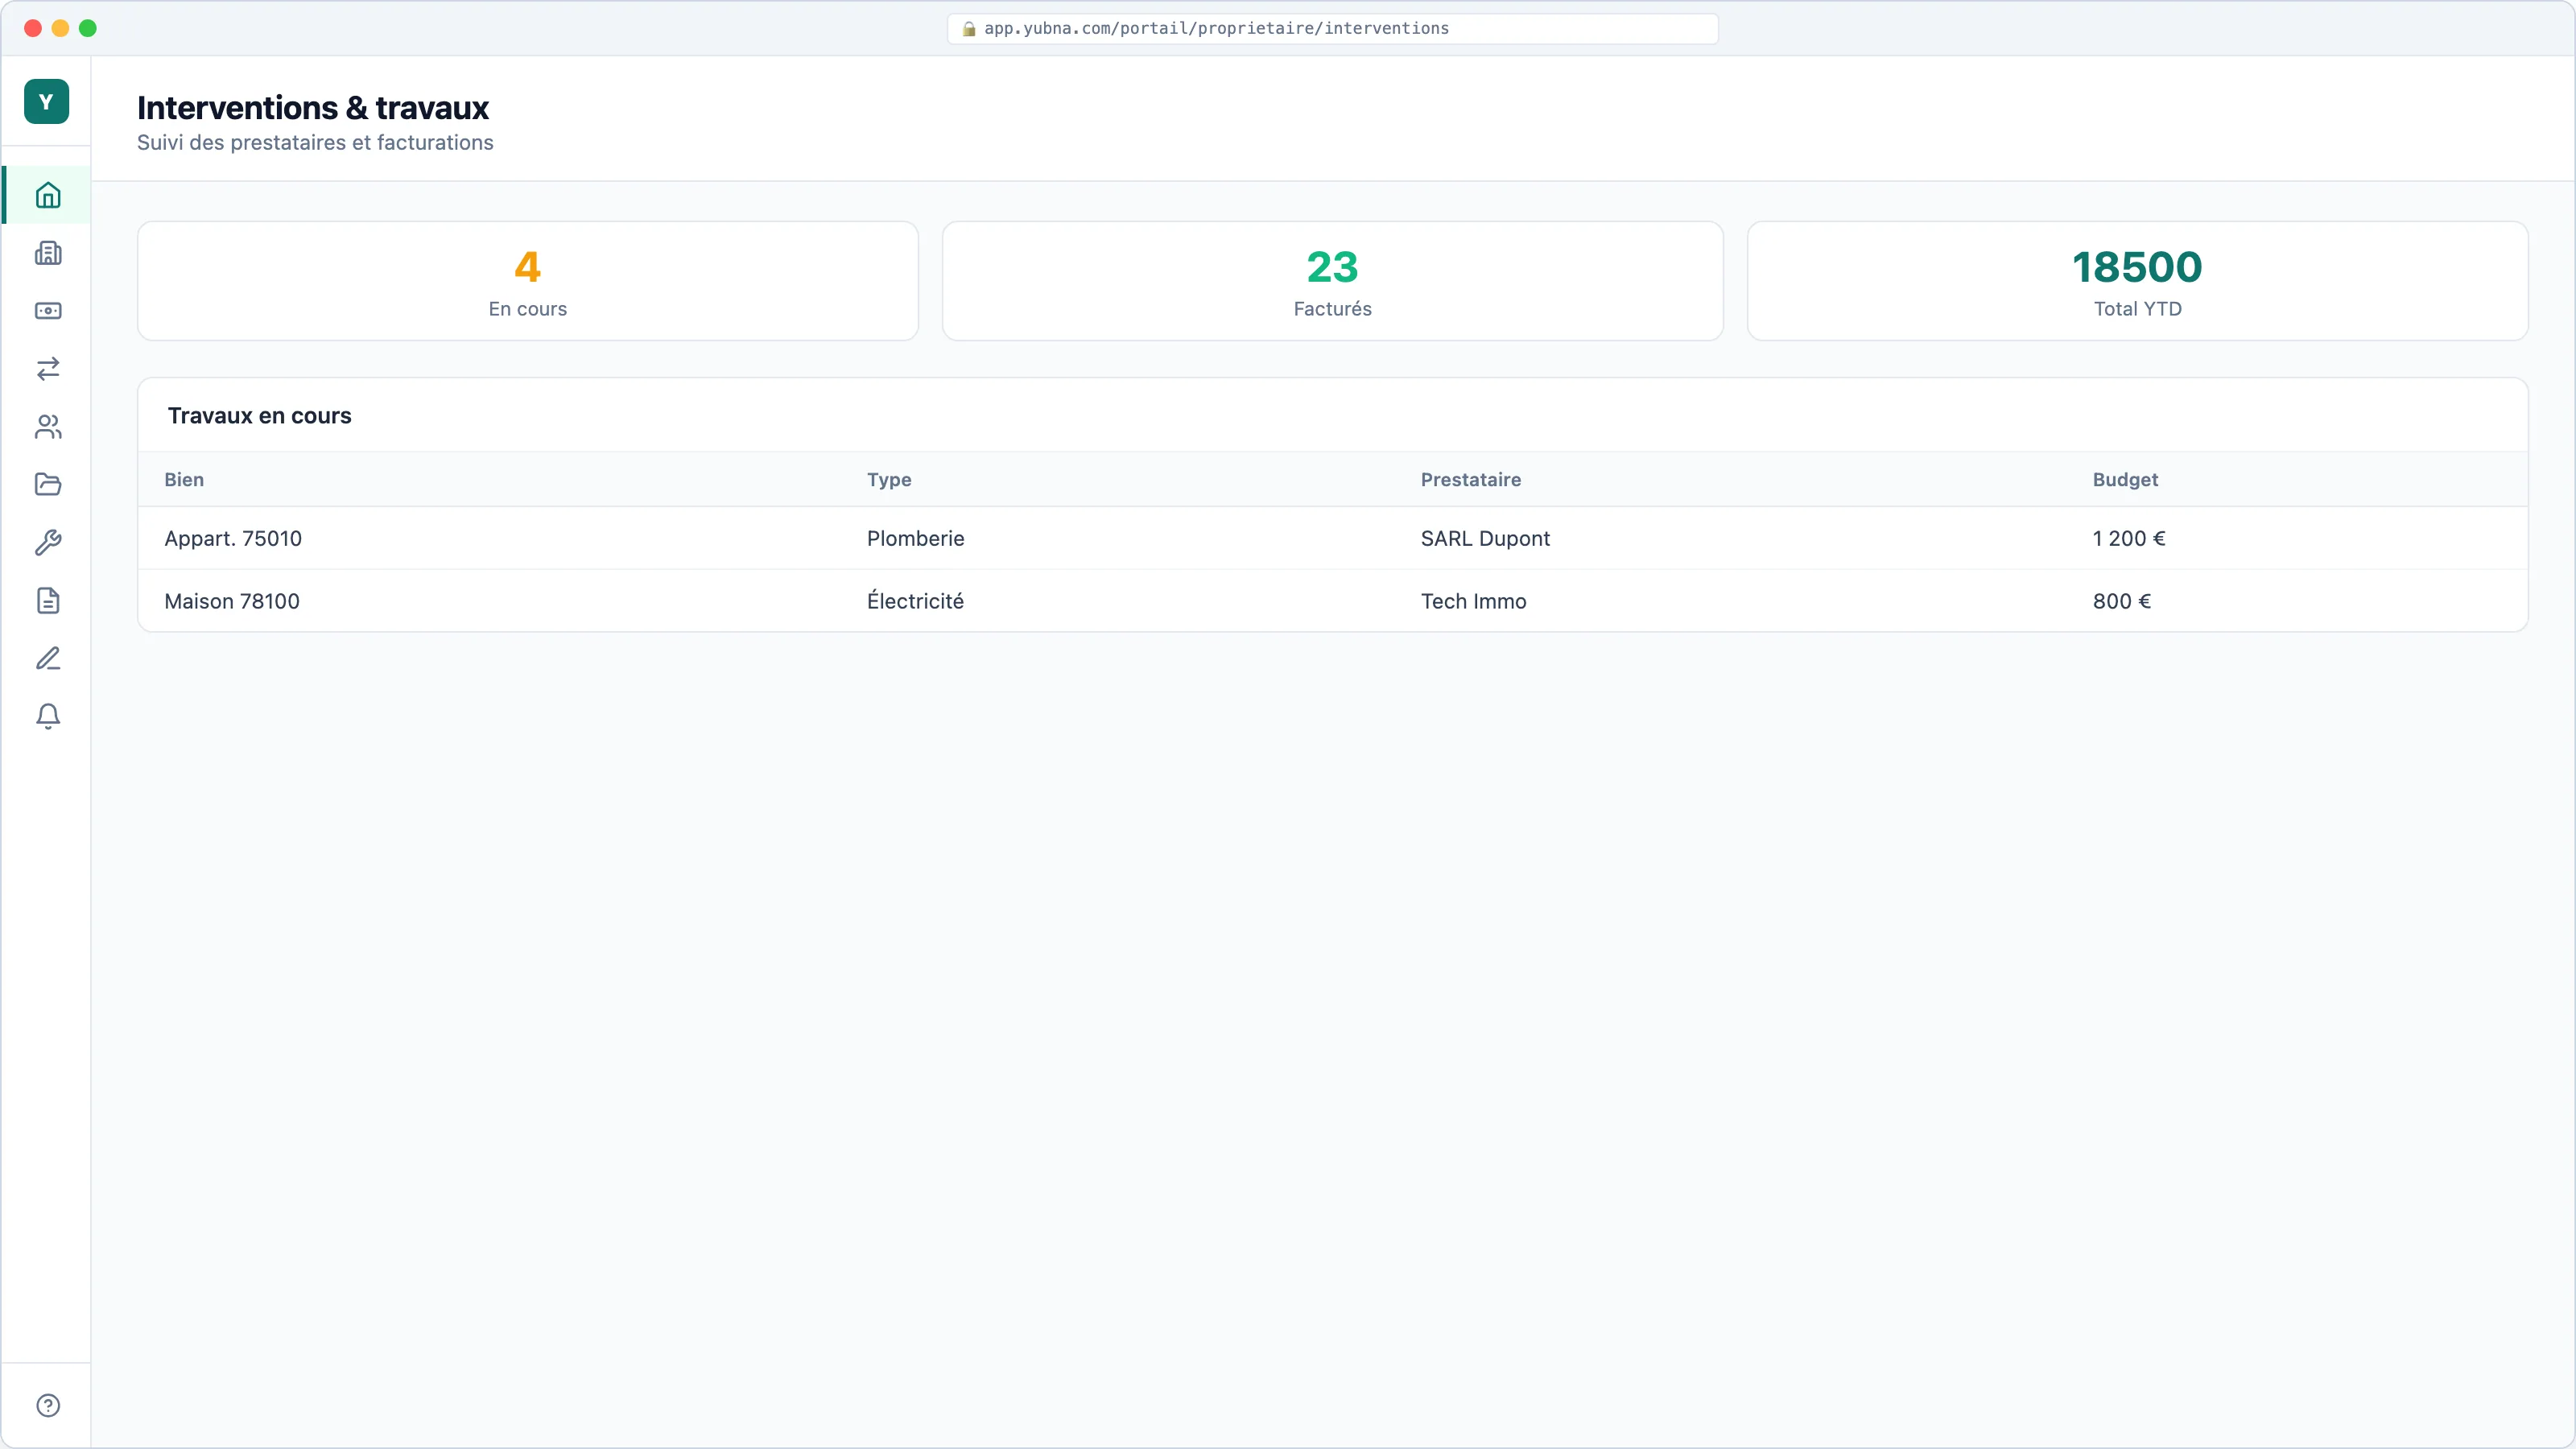The width and height of the screenshot is (2576, 1449).
Task: Open the pen signature sidebar icon
Action: click(x=48, y=659)
